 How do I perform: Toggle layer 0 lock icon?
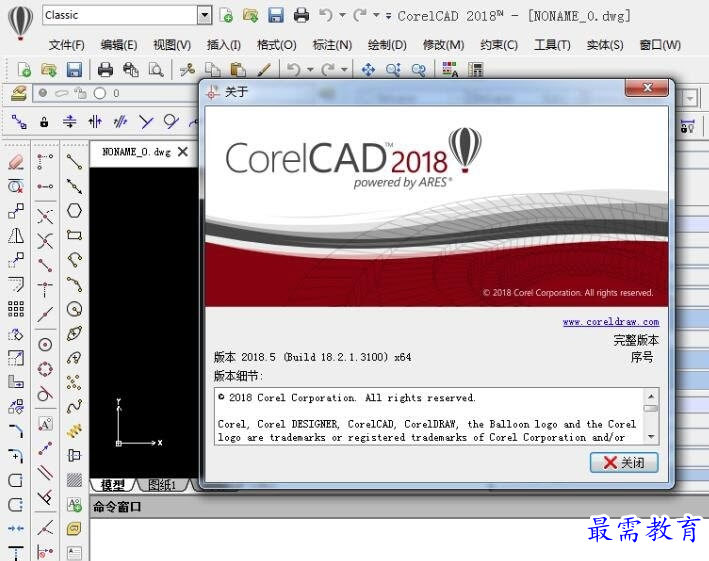click(x=80, y=93)
